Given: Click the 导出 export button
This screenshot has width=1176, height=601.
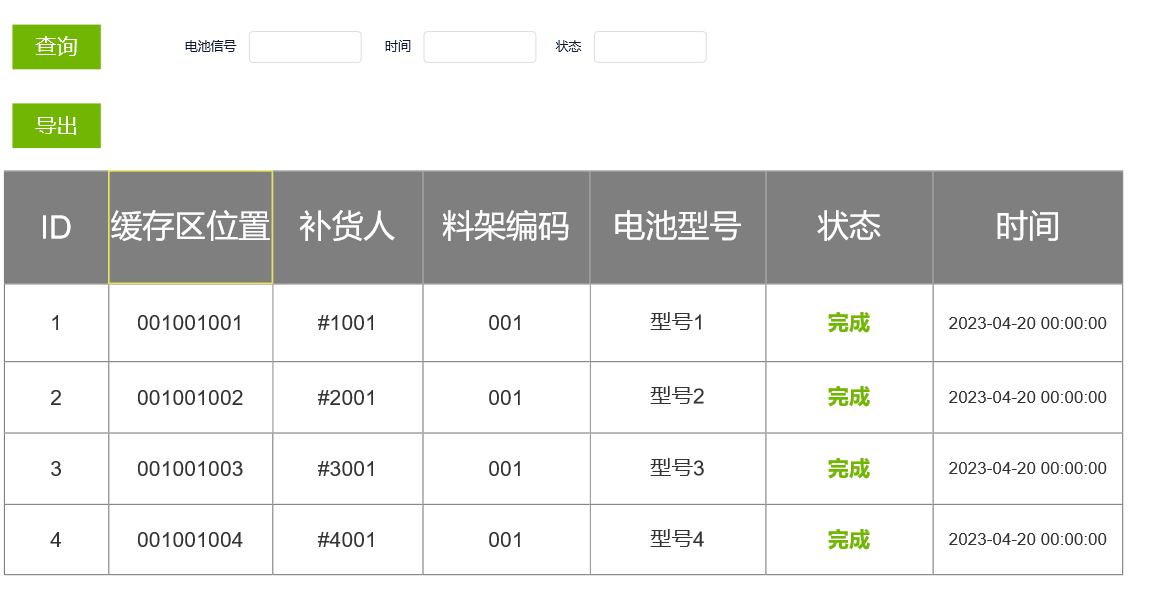Looking at the screenshot, I should click(x=56, y=126).
